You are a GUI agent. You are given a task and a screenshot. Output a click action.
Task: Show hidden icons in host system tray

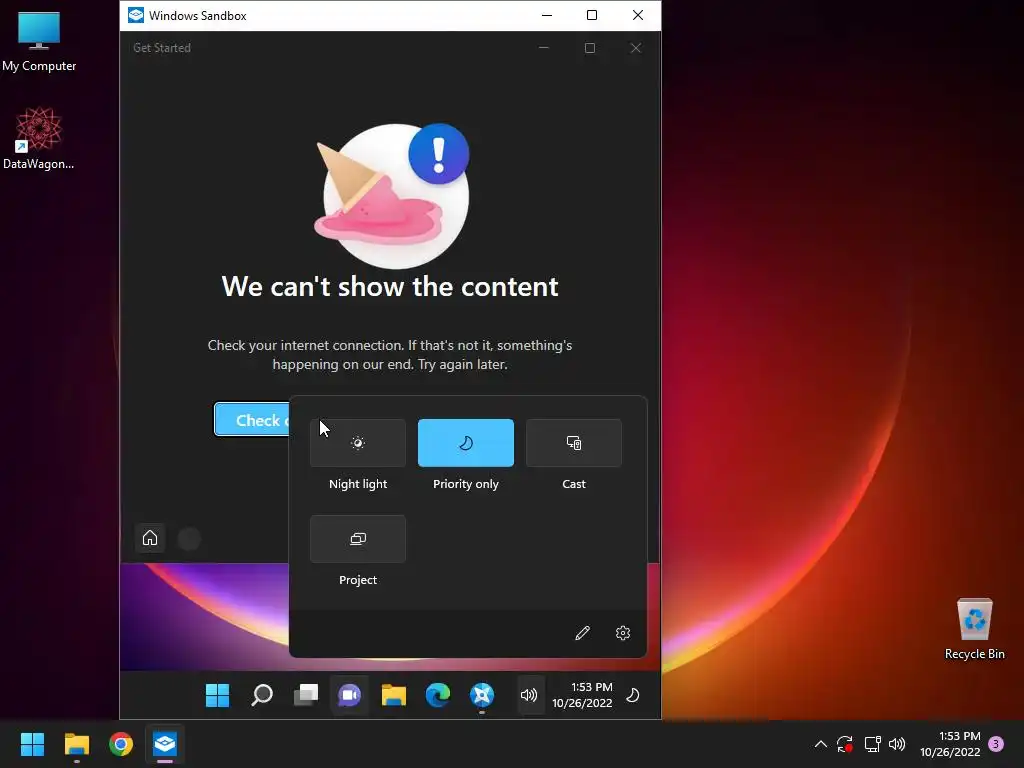click(821, 744)
